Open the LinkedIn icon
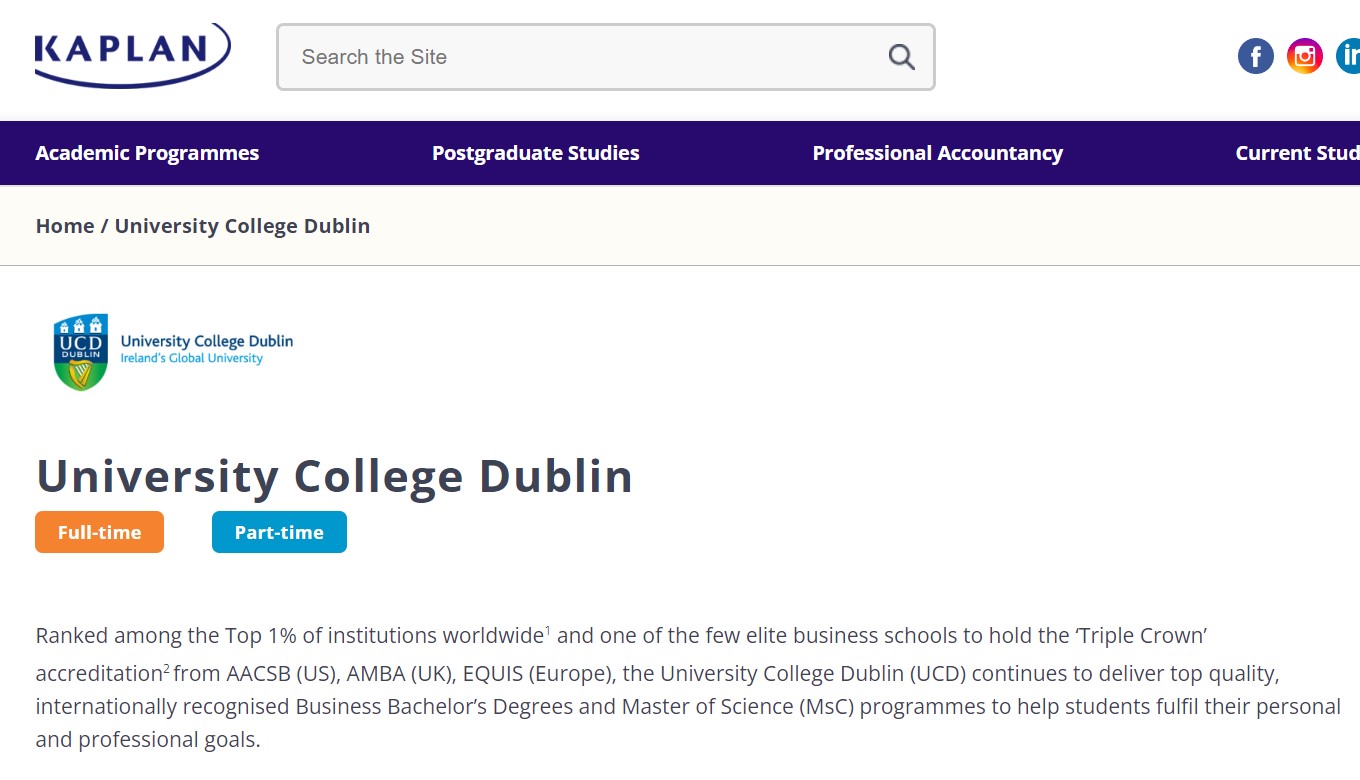 click(x=1348, y=56)
